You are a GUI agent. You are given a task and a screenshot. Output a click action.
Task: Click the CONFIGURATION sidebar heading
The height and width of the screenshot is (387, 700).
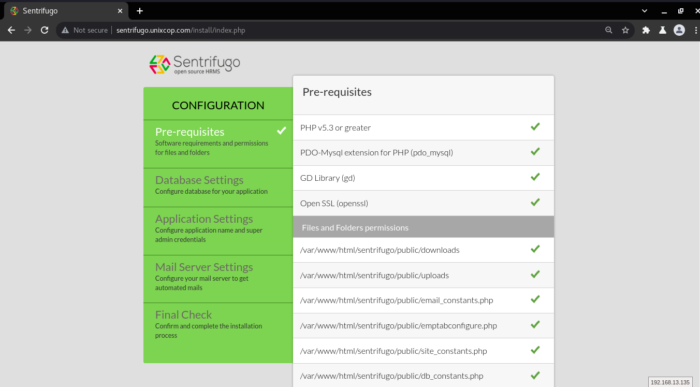click(x=218, y=105)
